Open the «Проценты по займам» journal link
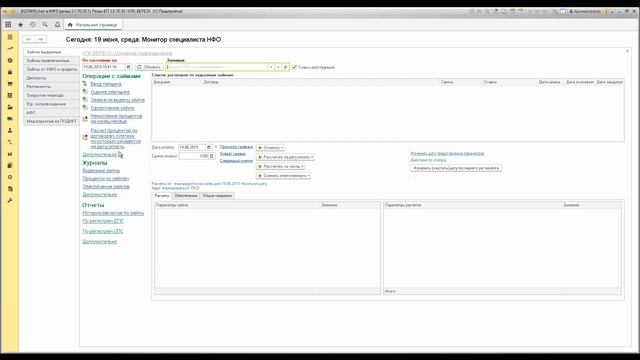The image size is (640, 360). pos(106,178)
